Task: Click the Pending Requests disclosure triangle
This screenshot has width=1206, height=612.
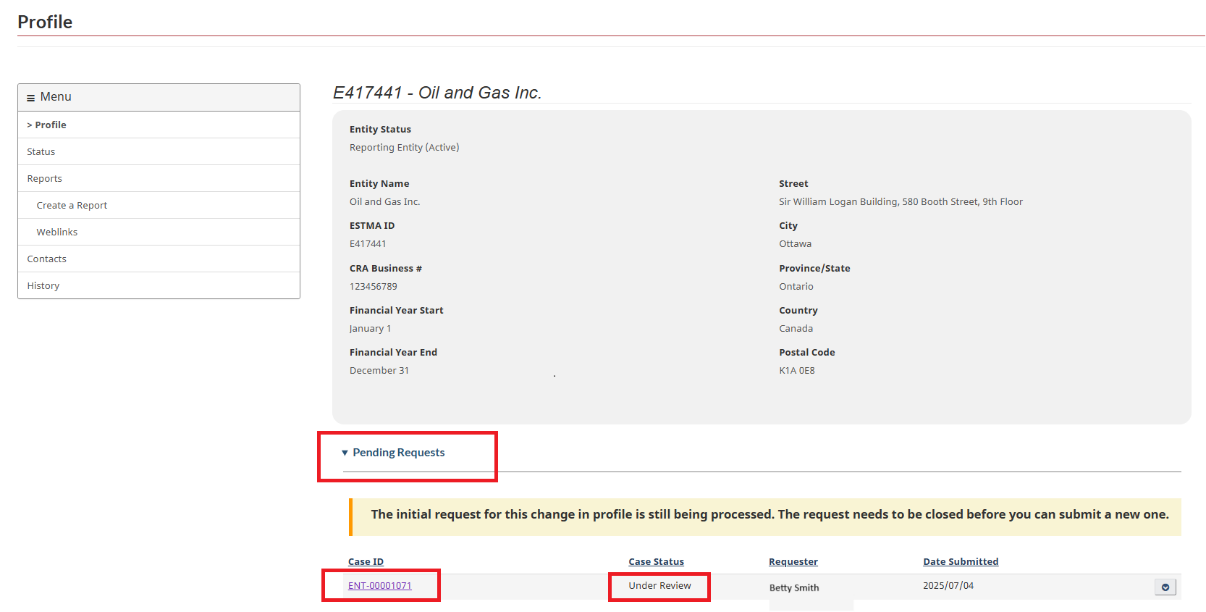Action: (346, 452)
